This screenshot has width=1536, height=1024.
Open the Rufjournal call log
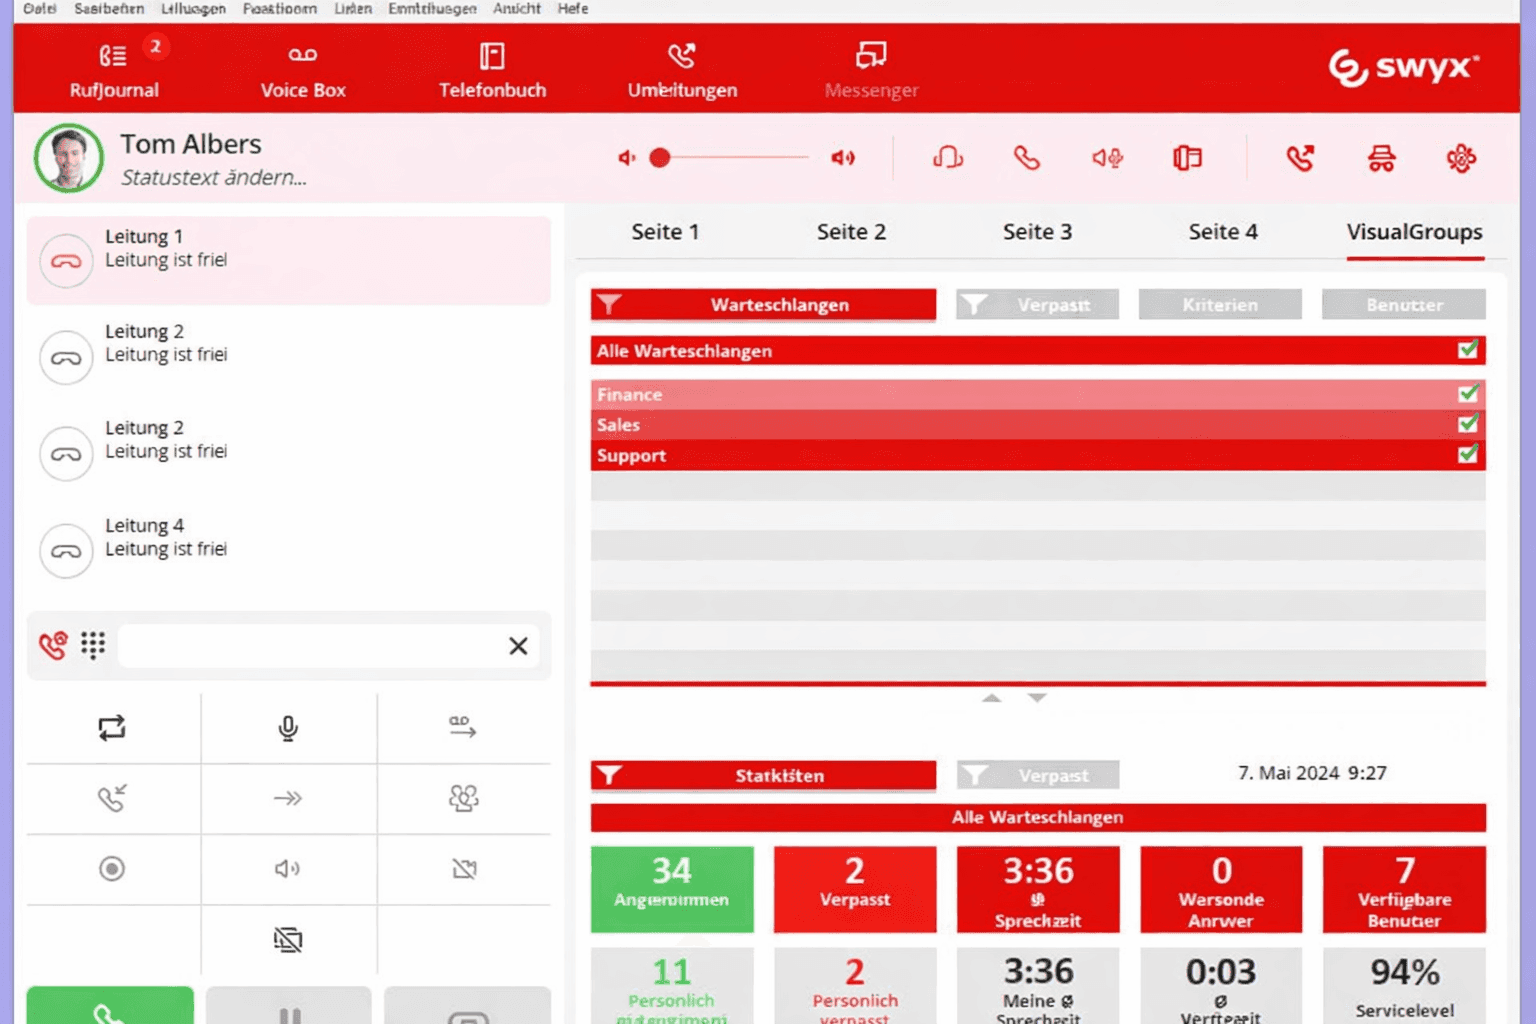click(113, 70)
